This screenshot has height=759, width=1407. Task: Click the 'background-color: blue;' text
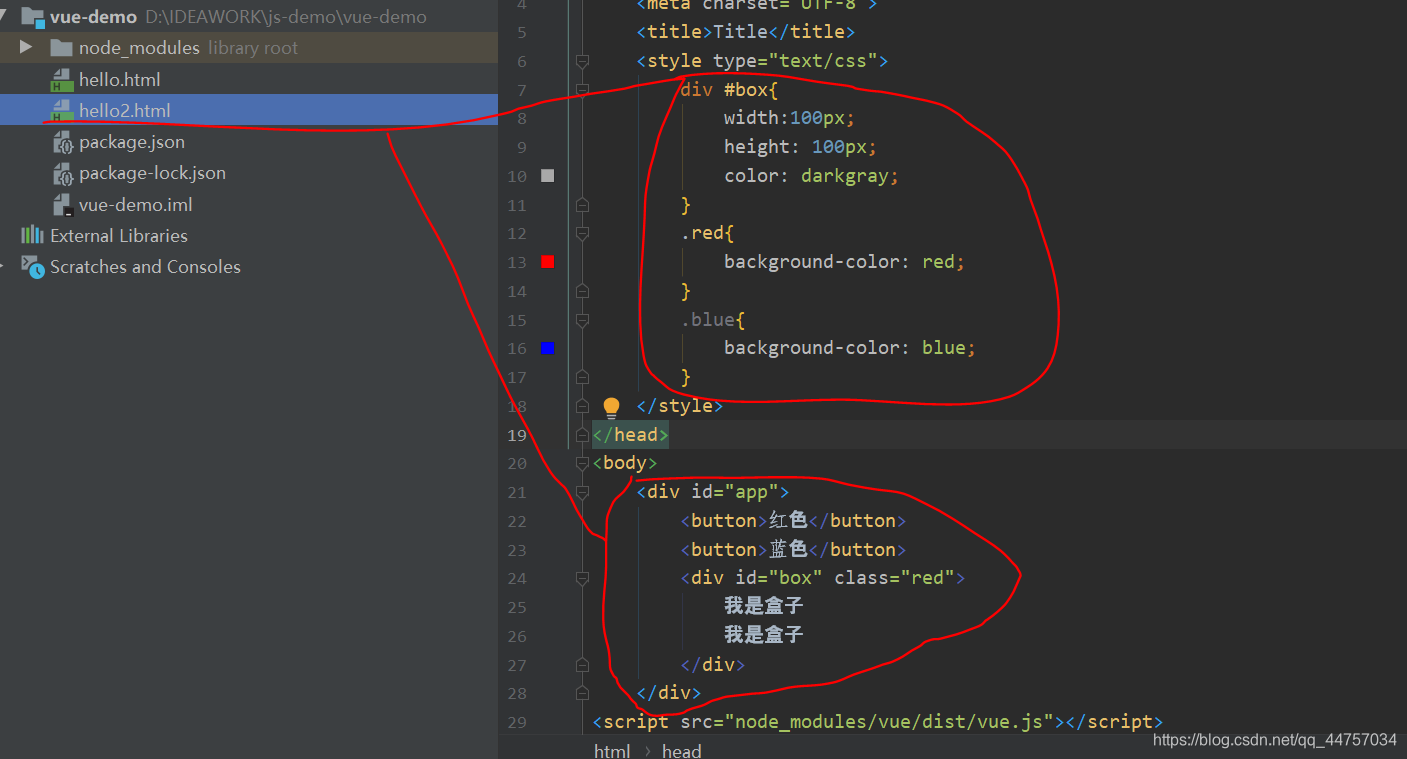tap(849, 348)
